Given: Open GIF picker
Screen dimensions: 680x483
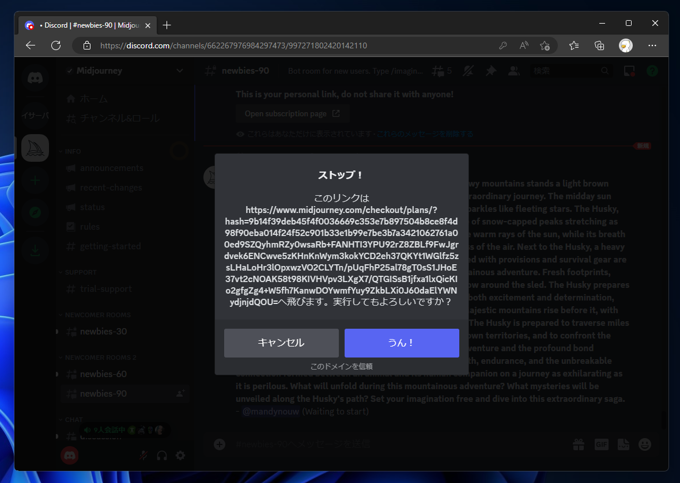Looking at the screenshot, I should (601, 444).
